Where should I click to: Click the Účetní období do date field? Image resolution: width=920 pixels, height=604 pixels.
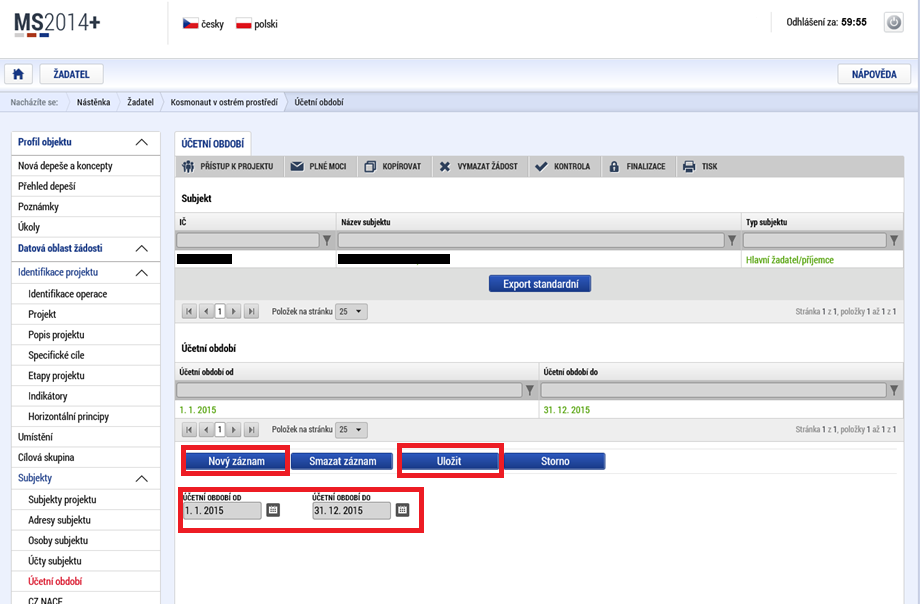(351, 511)
